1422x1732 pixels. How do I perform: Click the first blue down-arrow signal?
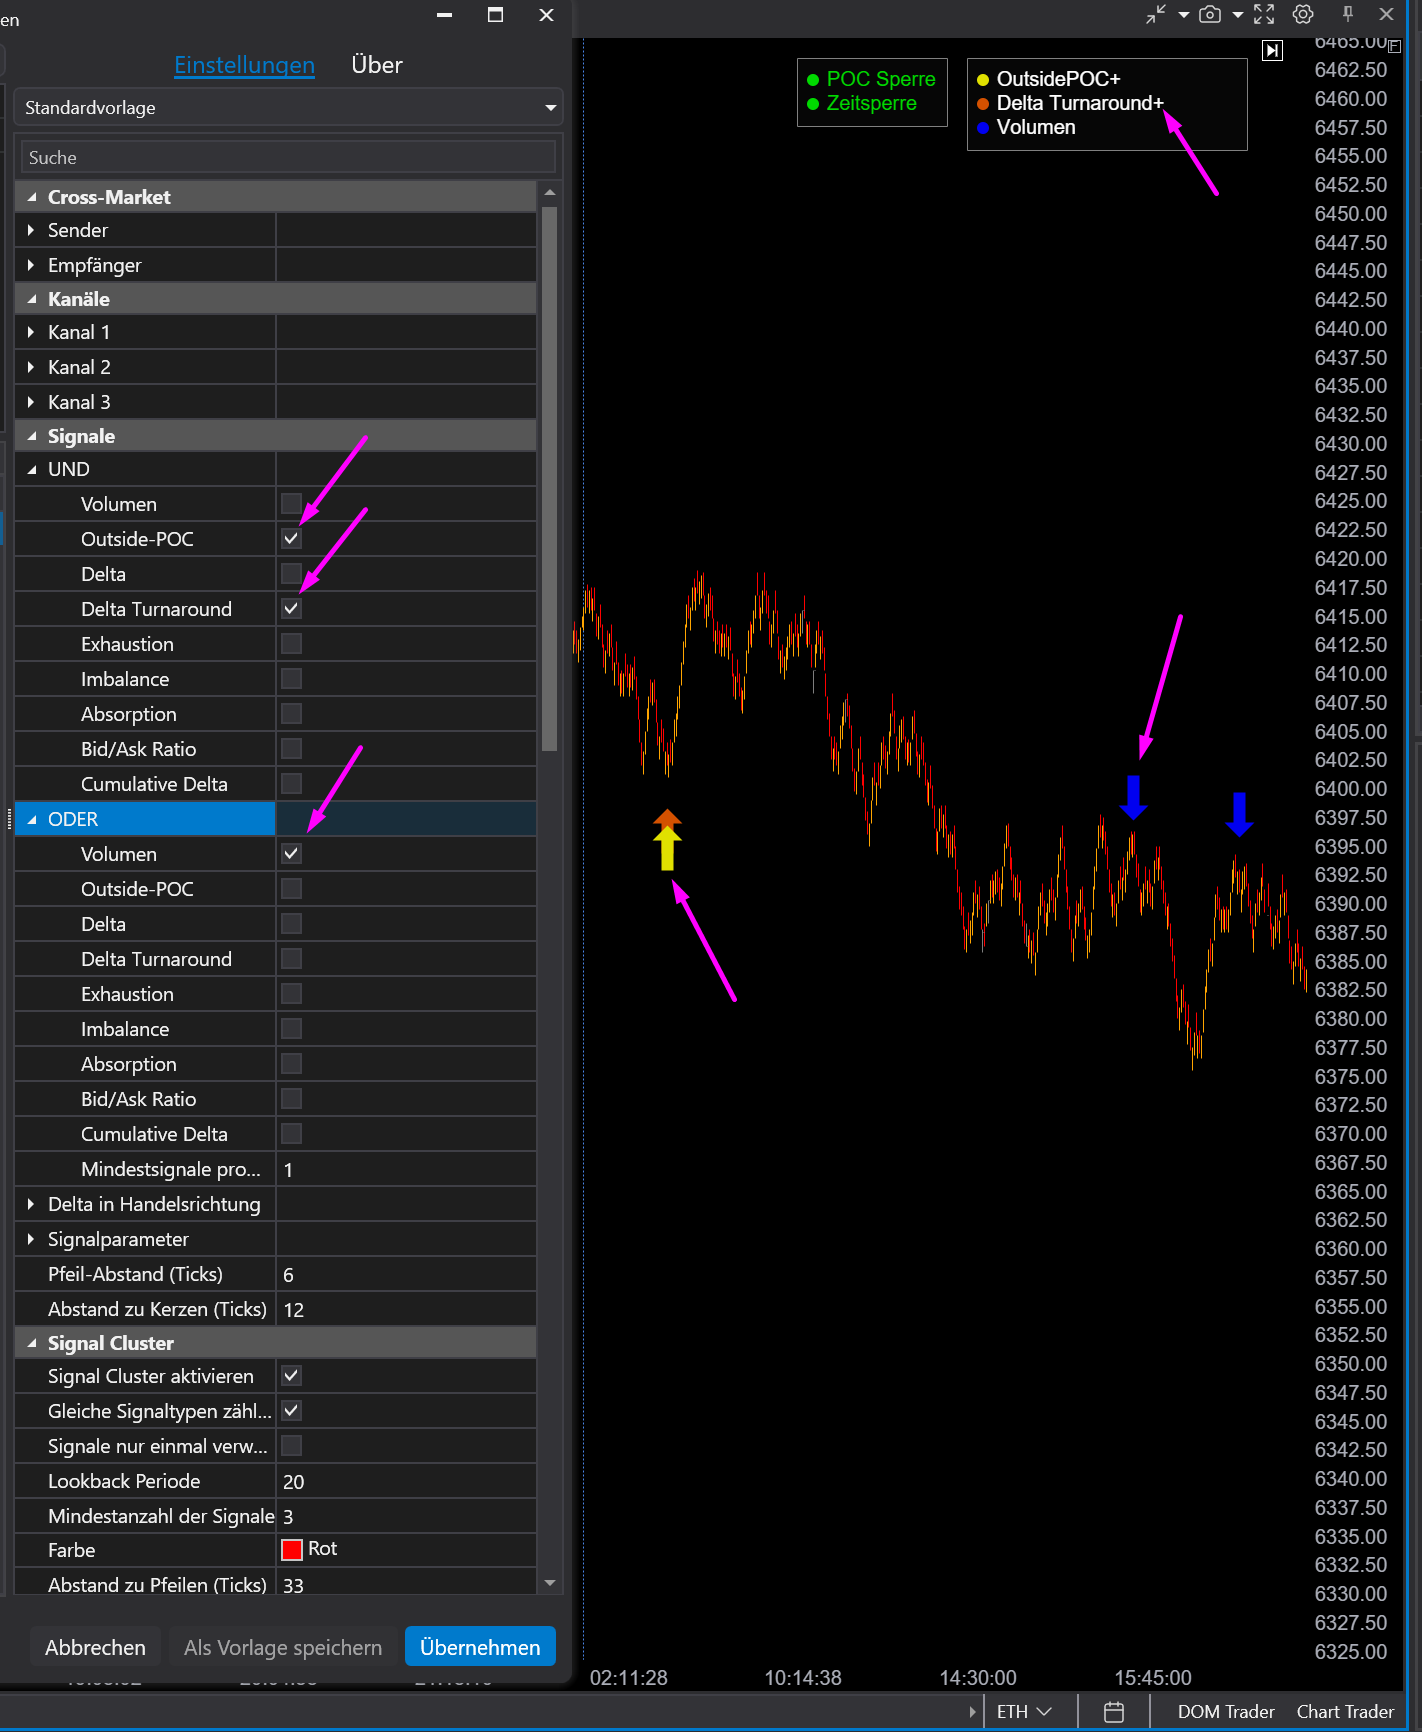coord(1133,797)
